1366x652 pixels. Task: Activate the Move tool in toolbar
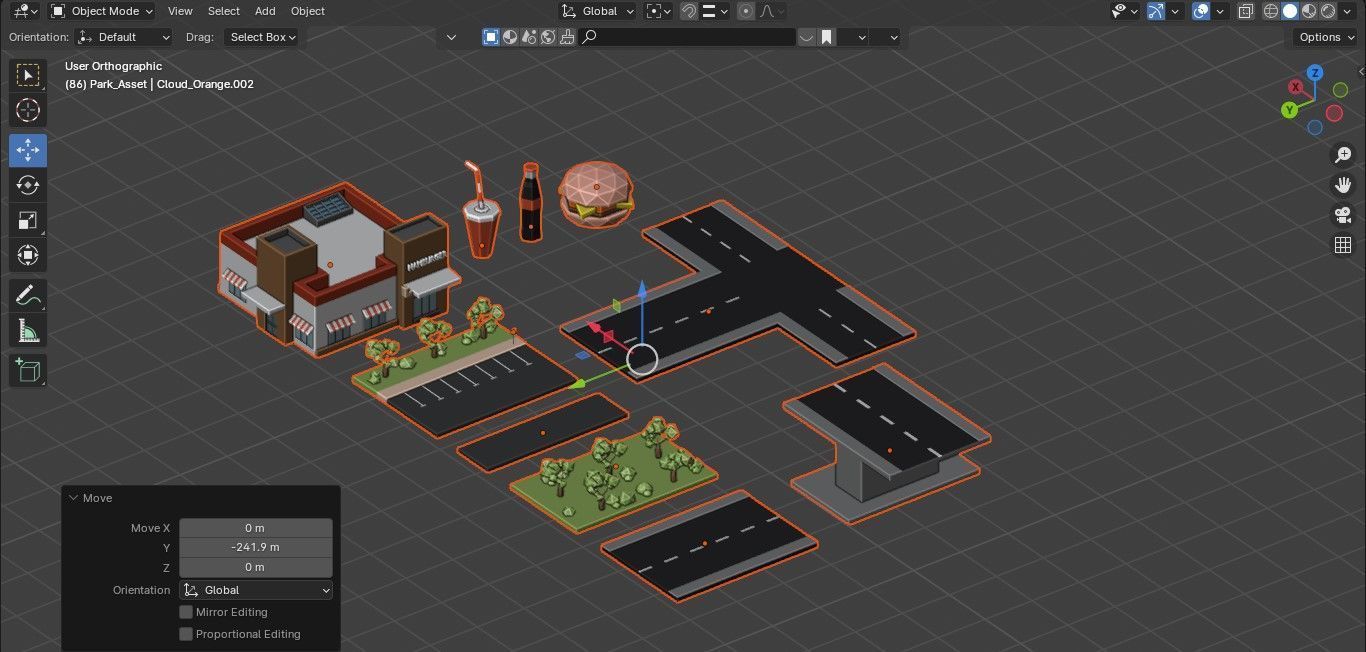click(x=28, y=151)
